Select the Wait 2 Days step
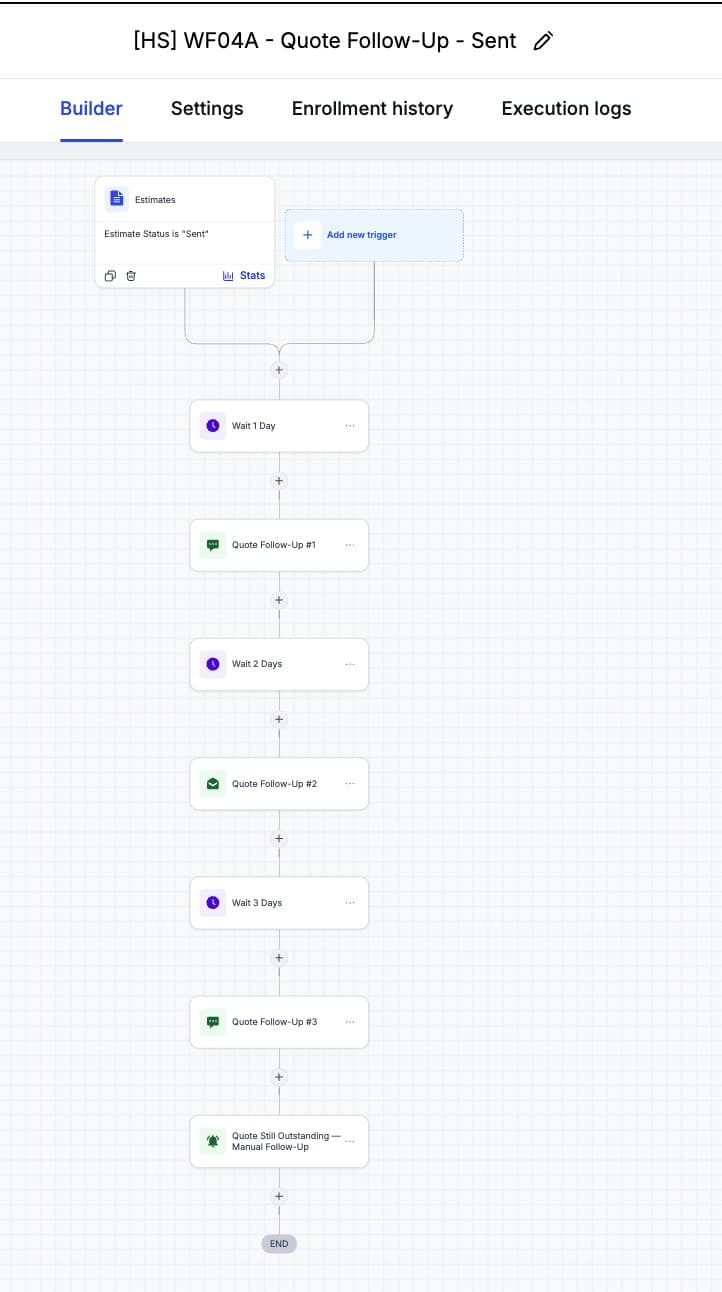Image resolution: width=722 pixels, height=1292 pixels. pyautogui.click(x=279, y=664)
